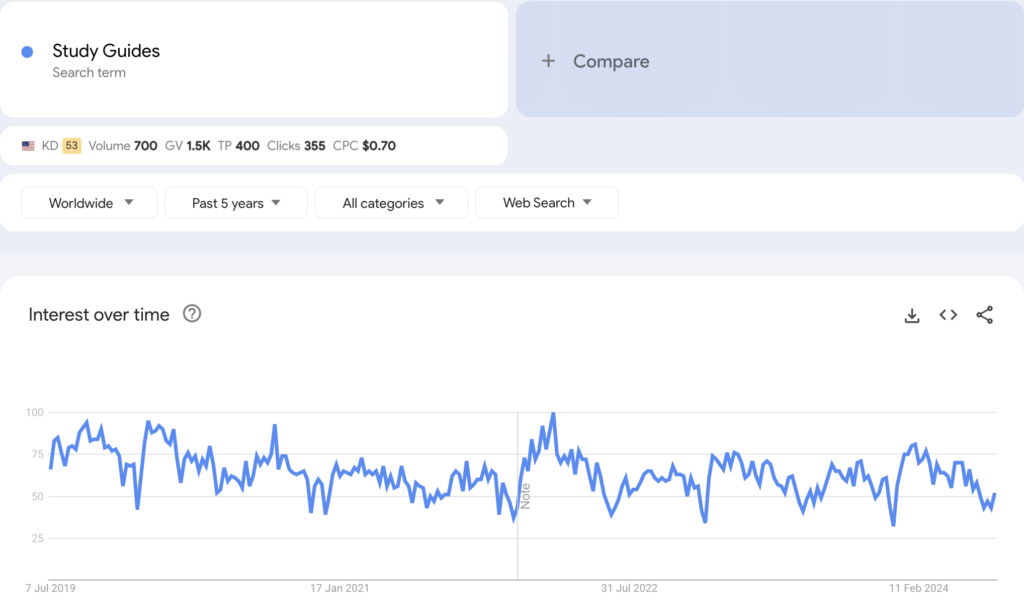Image resolution: width=1024 pixels, height=615 pixels.
Task: Click the Volume 700 metric
Action: click(123, 146)
